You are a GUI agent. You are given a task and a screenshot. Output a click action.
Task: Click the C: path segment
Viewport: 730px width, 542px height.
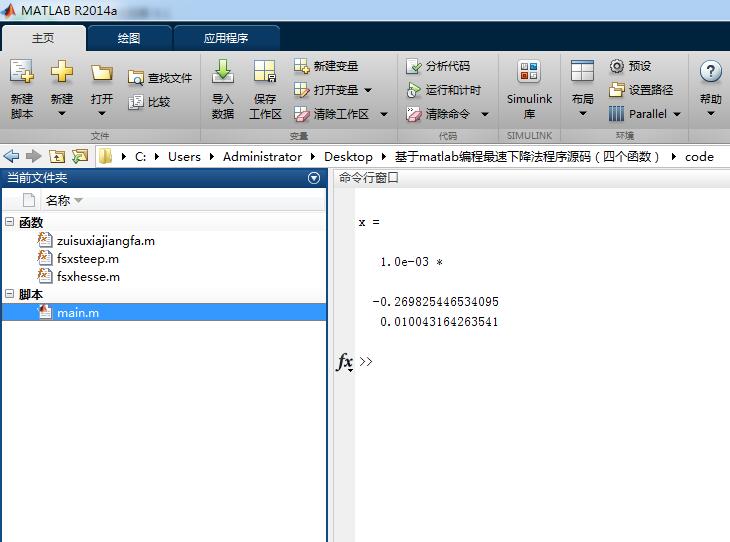pyautogui.click(x=140, y=156)
